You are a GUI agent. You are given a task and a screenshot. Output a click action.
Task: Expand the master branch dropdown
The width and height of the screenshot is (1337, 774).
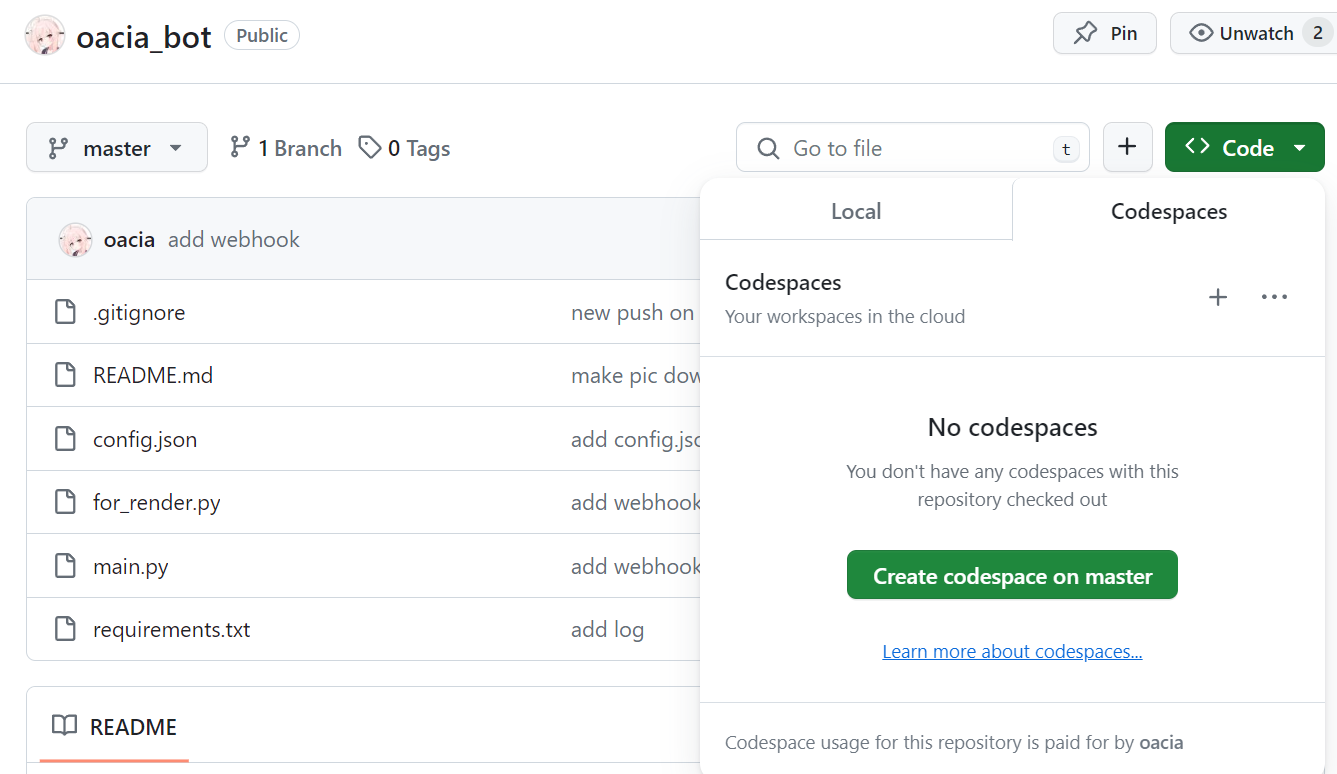[116, 148]
